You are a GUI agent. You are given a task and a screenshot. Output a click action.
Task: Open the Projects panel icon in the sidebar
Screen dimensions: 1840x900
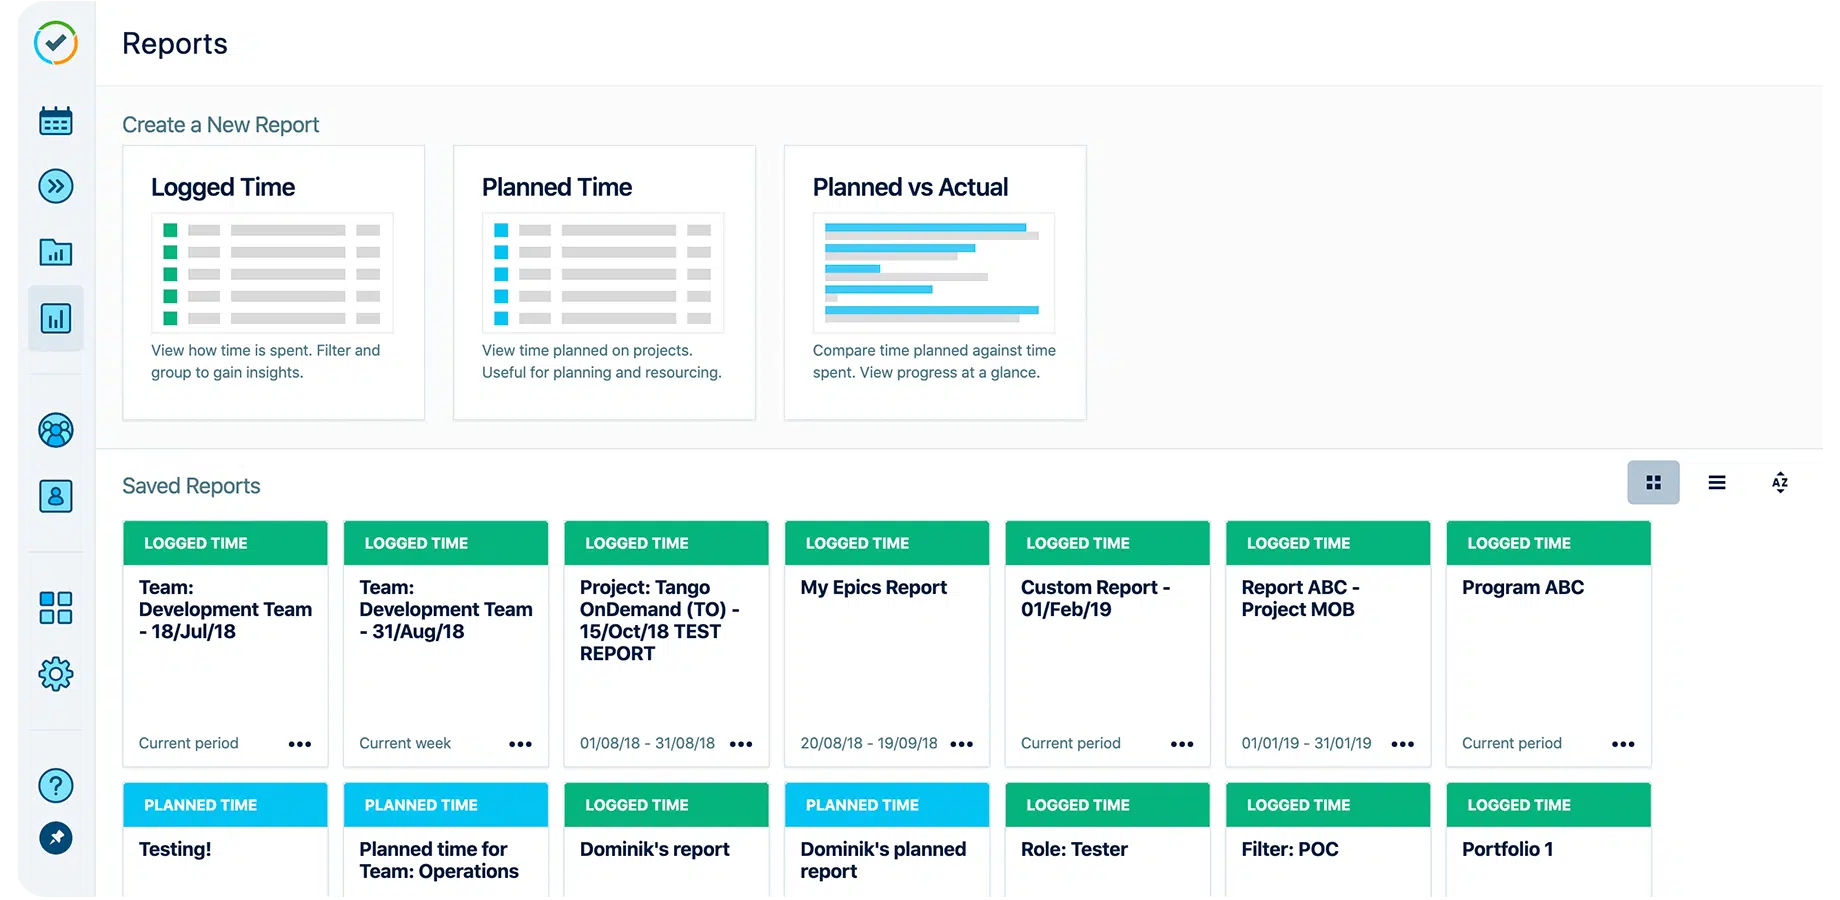[x=56, y=252]
